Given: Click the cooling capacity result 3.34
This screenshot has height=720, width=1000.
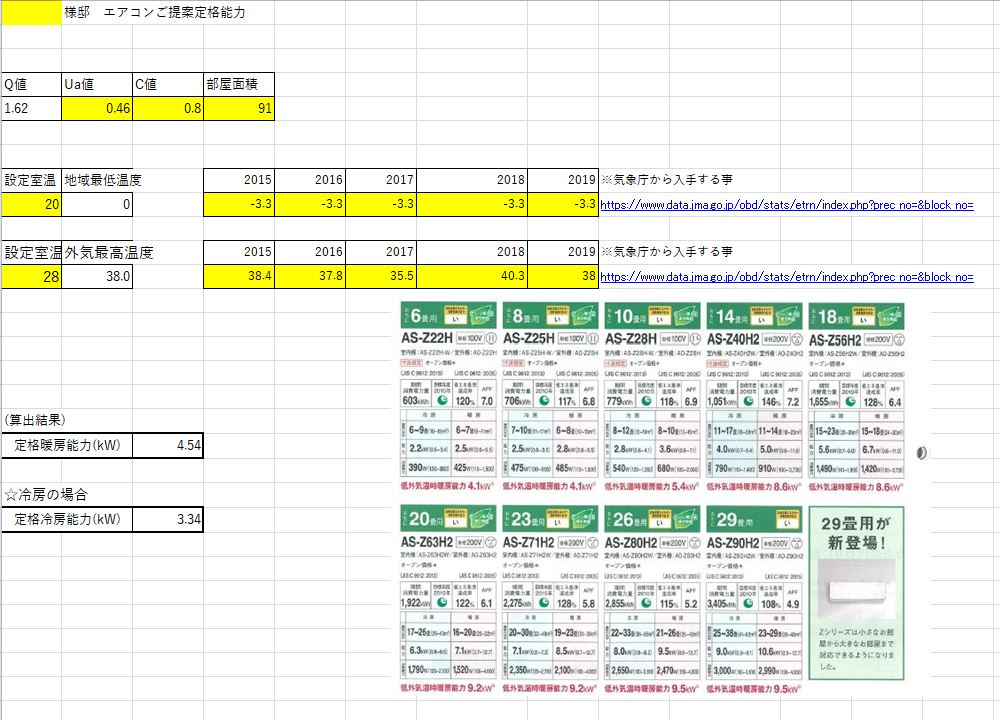Looking at the screenshot, I should click(x=168, y=519).
